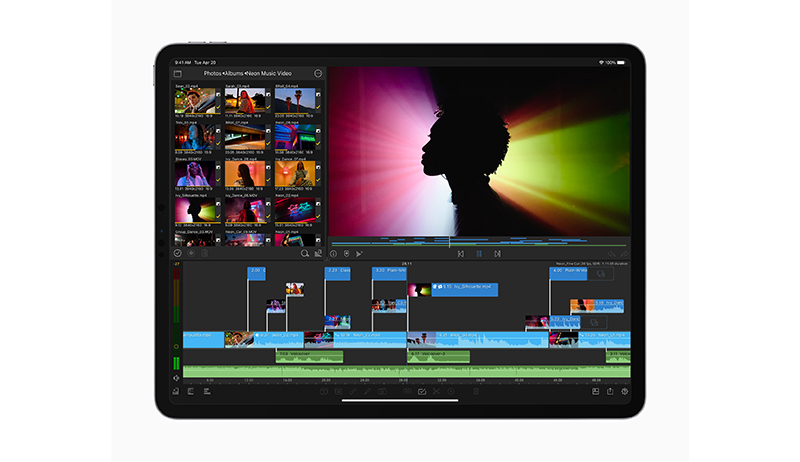Toggle the multi-select checkbox tool

(x=422, y=392)
